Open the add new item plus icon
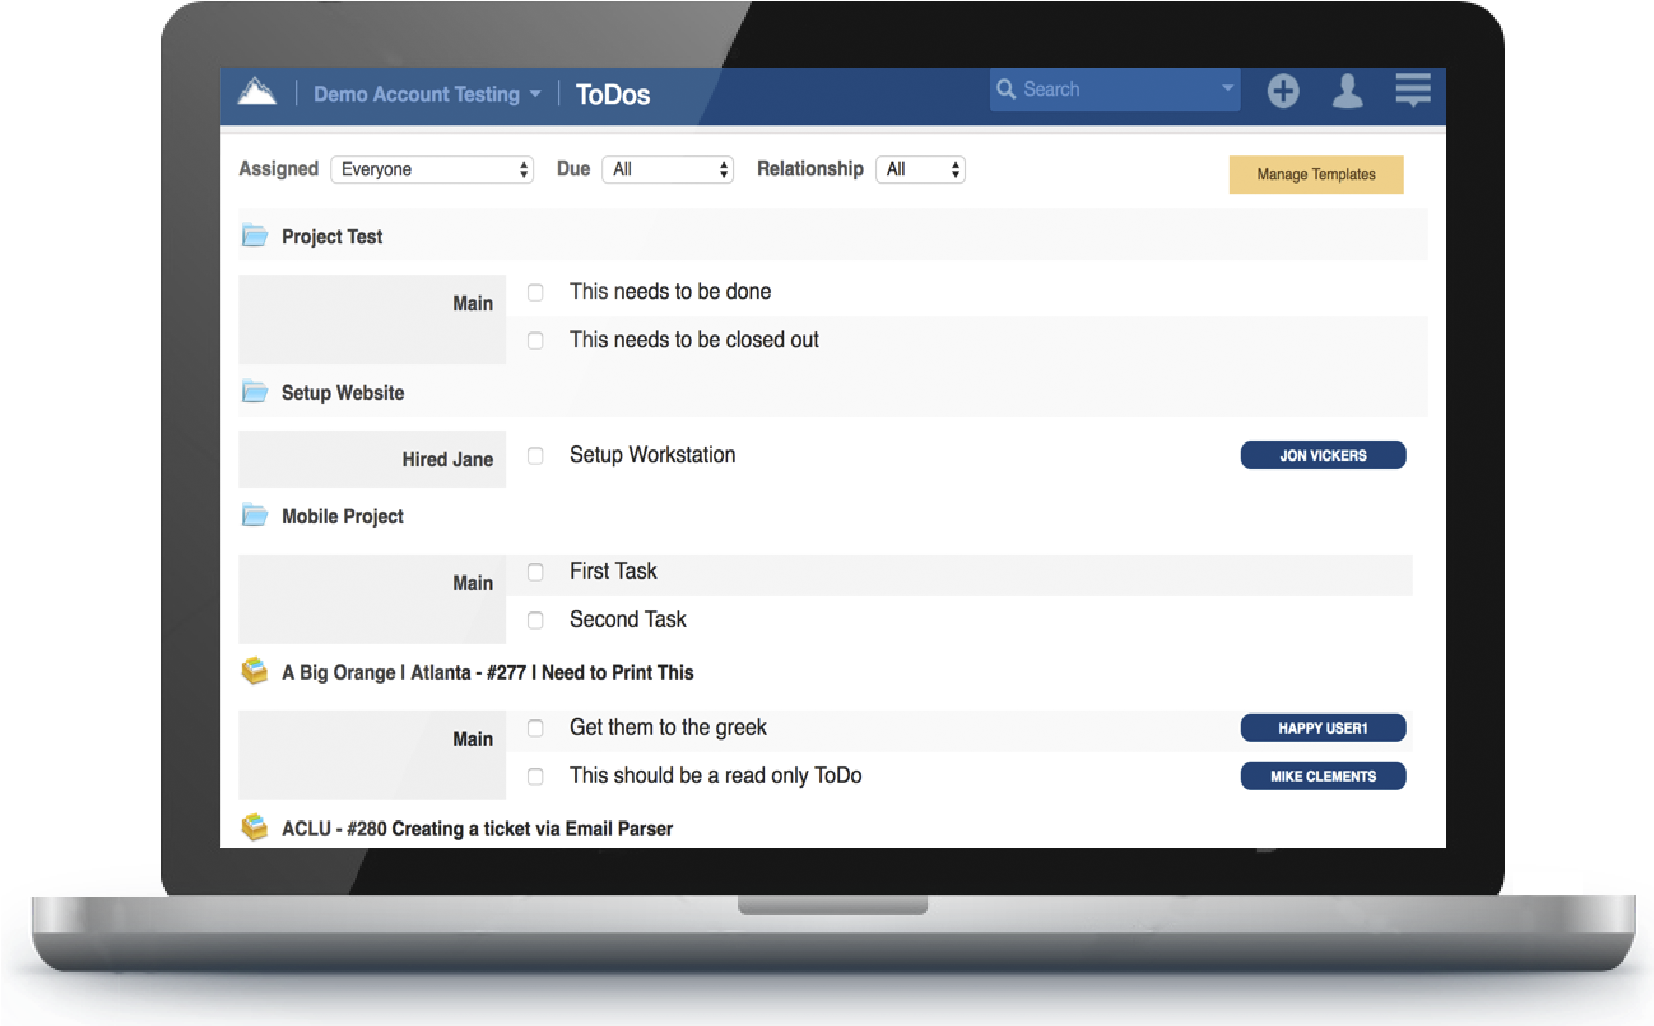Screen dimensions: 1654x1026 (x=1283, y=91)
